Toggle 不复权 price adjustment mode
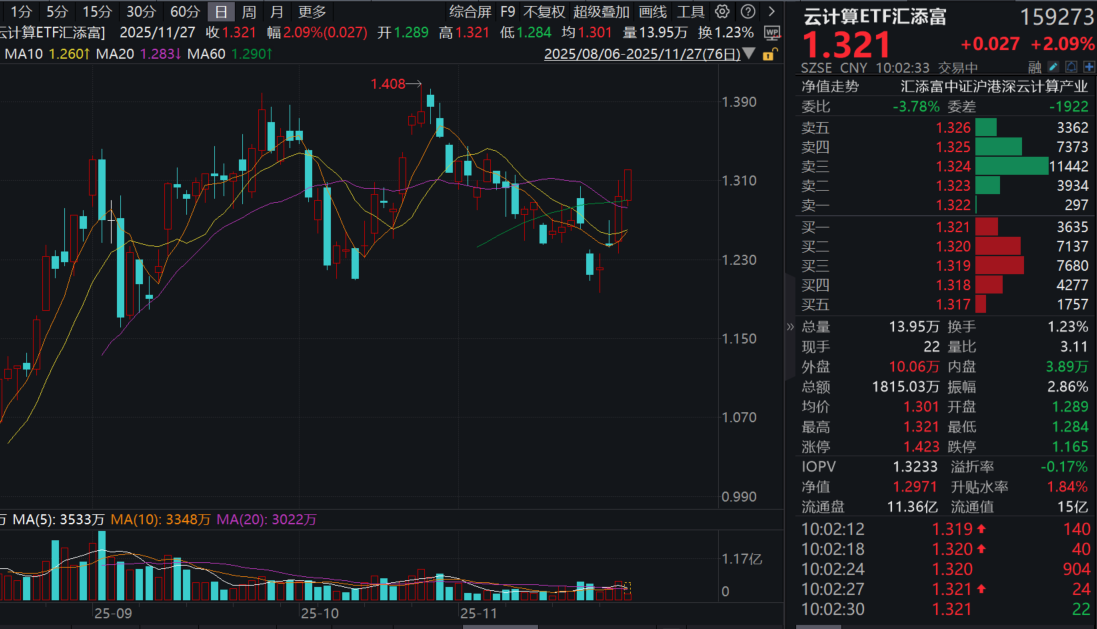Image resolution: width=1097 pixels, height=629 pixels. click(x=544, y=12)
